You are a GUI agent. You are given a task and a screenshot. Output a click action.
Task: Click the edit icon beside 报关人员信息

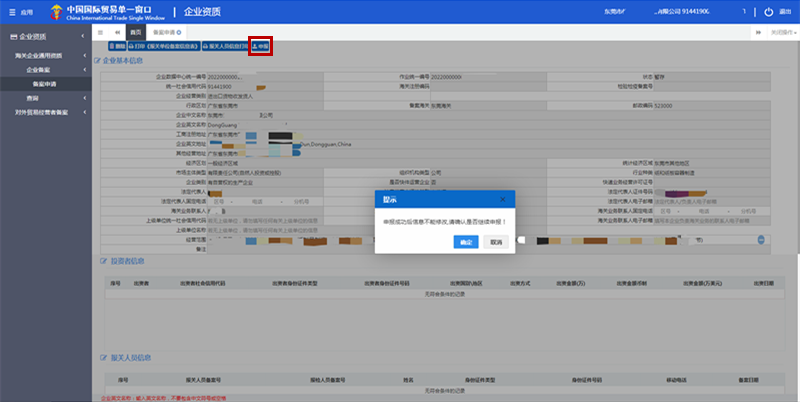click(104, 358)
